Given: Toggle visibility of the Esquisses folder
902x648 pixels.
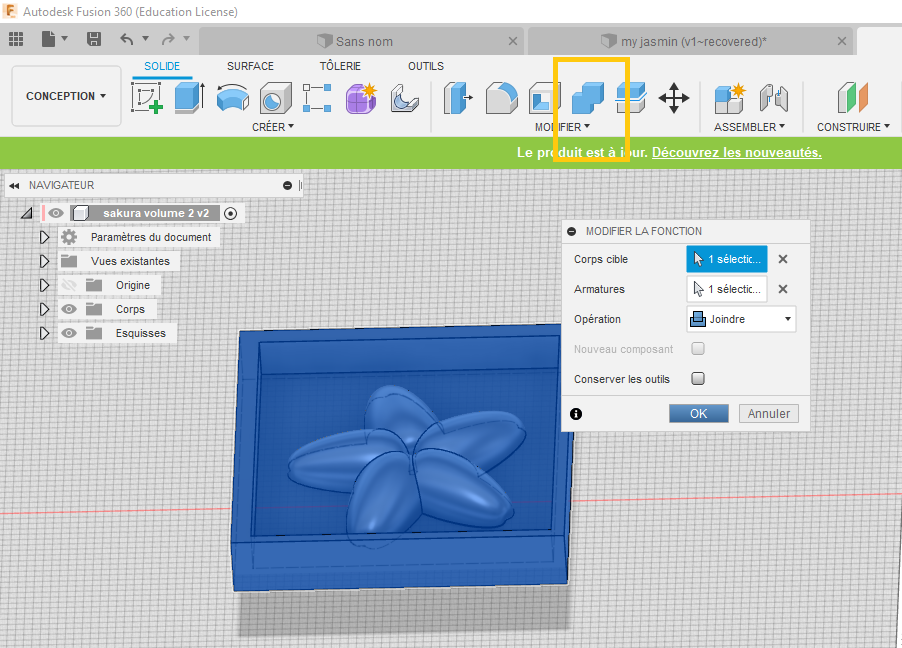Looking at the screenshot, I should [x=69, y=333].
